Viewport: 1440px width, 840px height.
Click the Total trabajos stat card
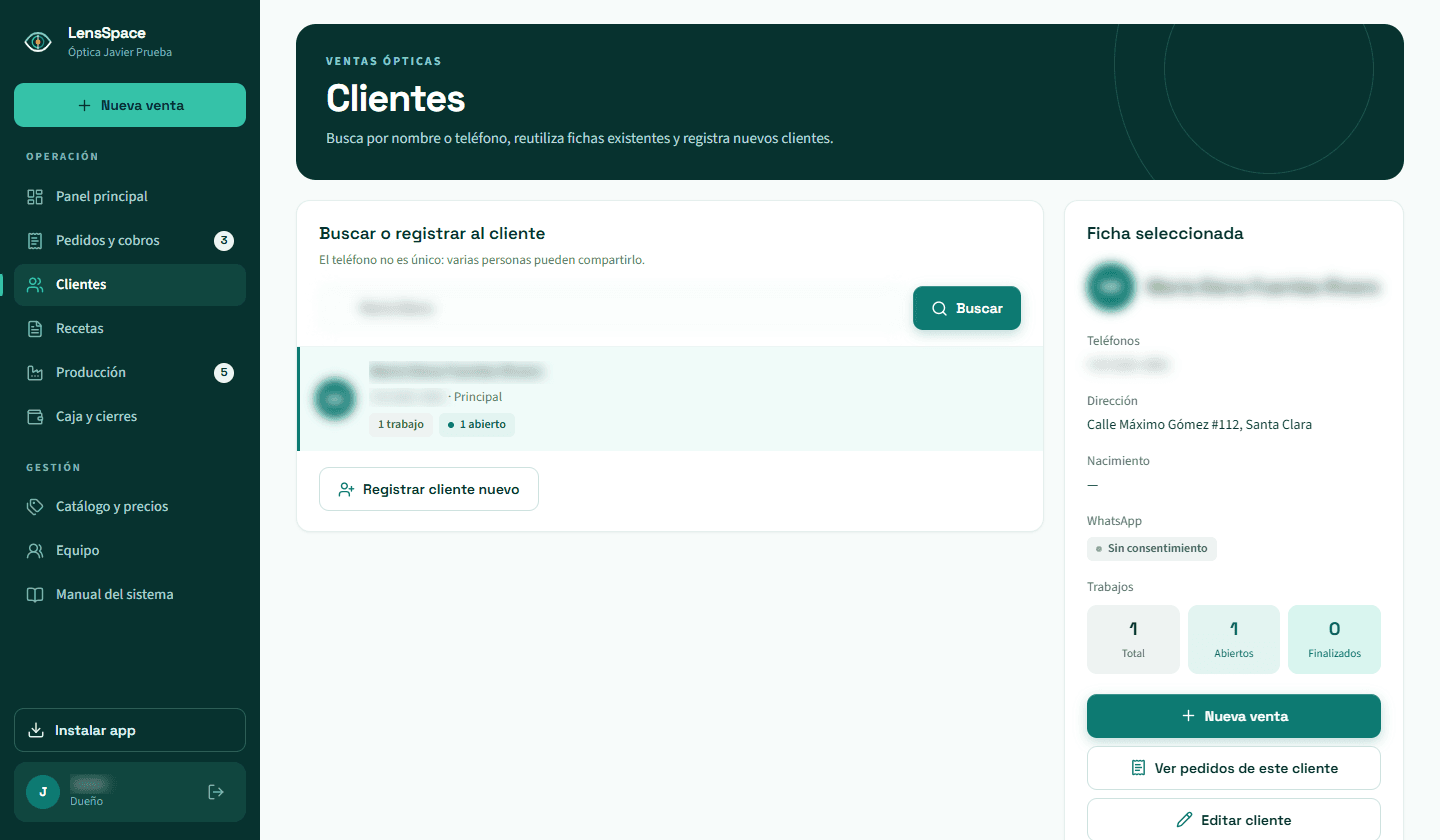(1133, 639)
